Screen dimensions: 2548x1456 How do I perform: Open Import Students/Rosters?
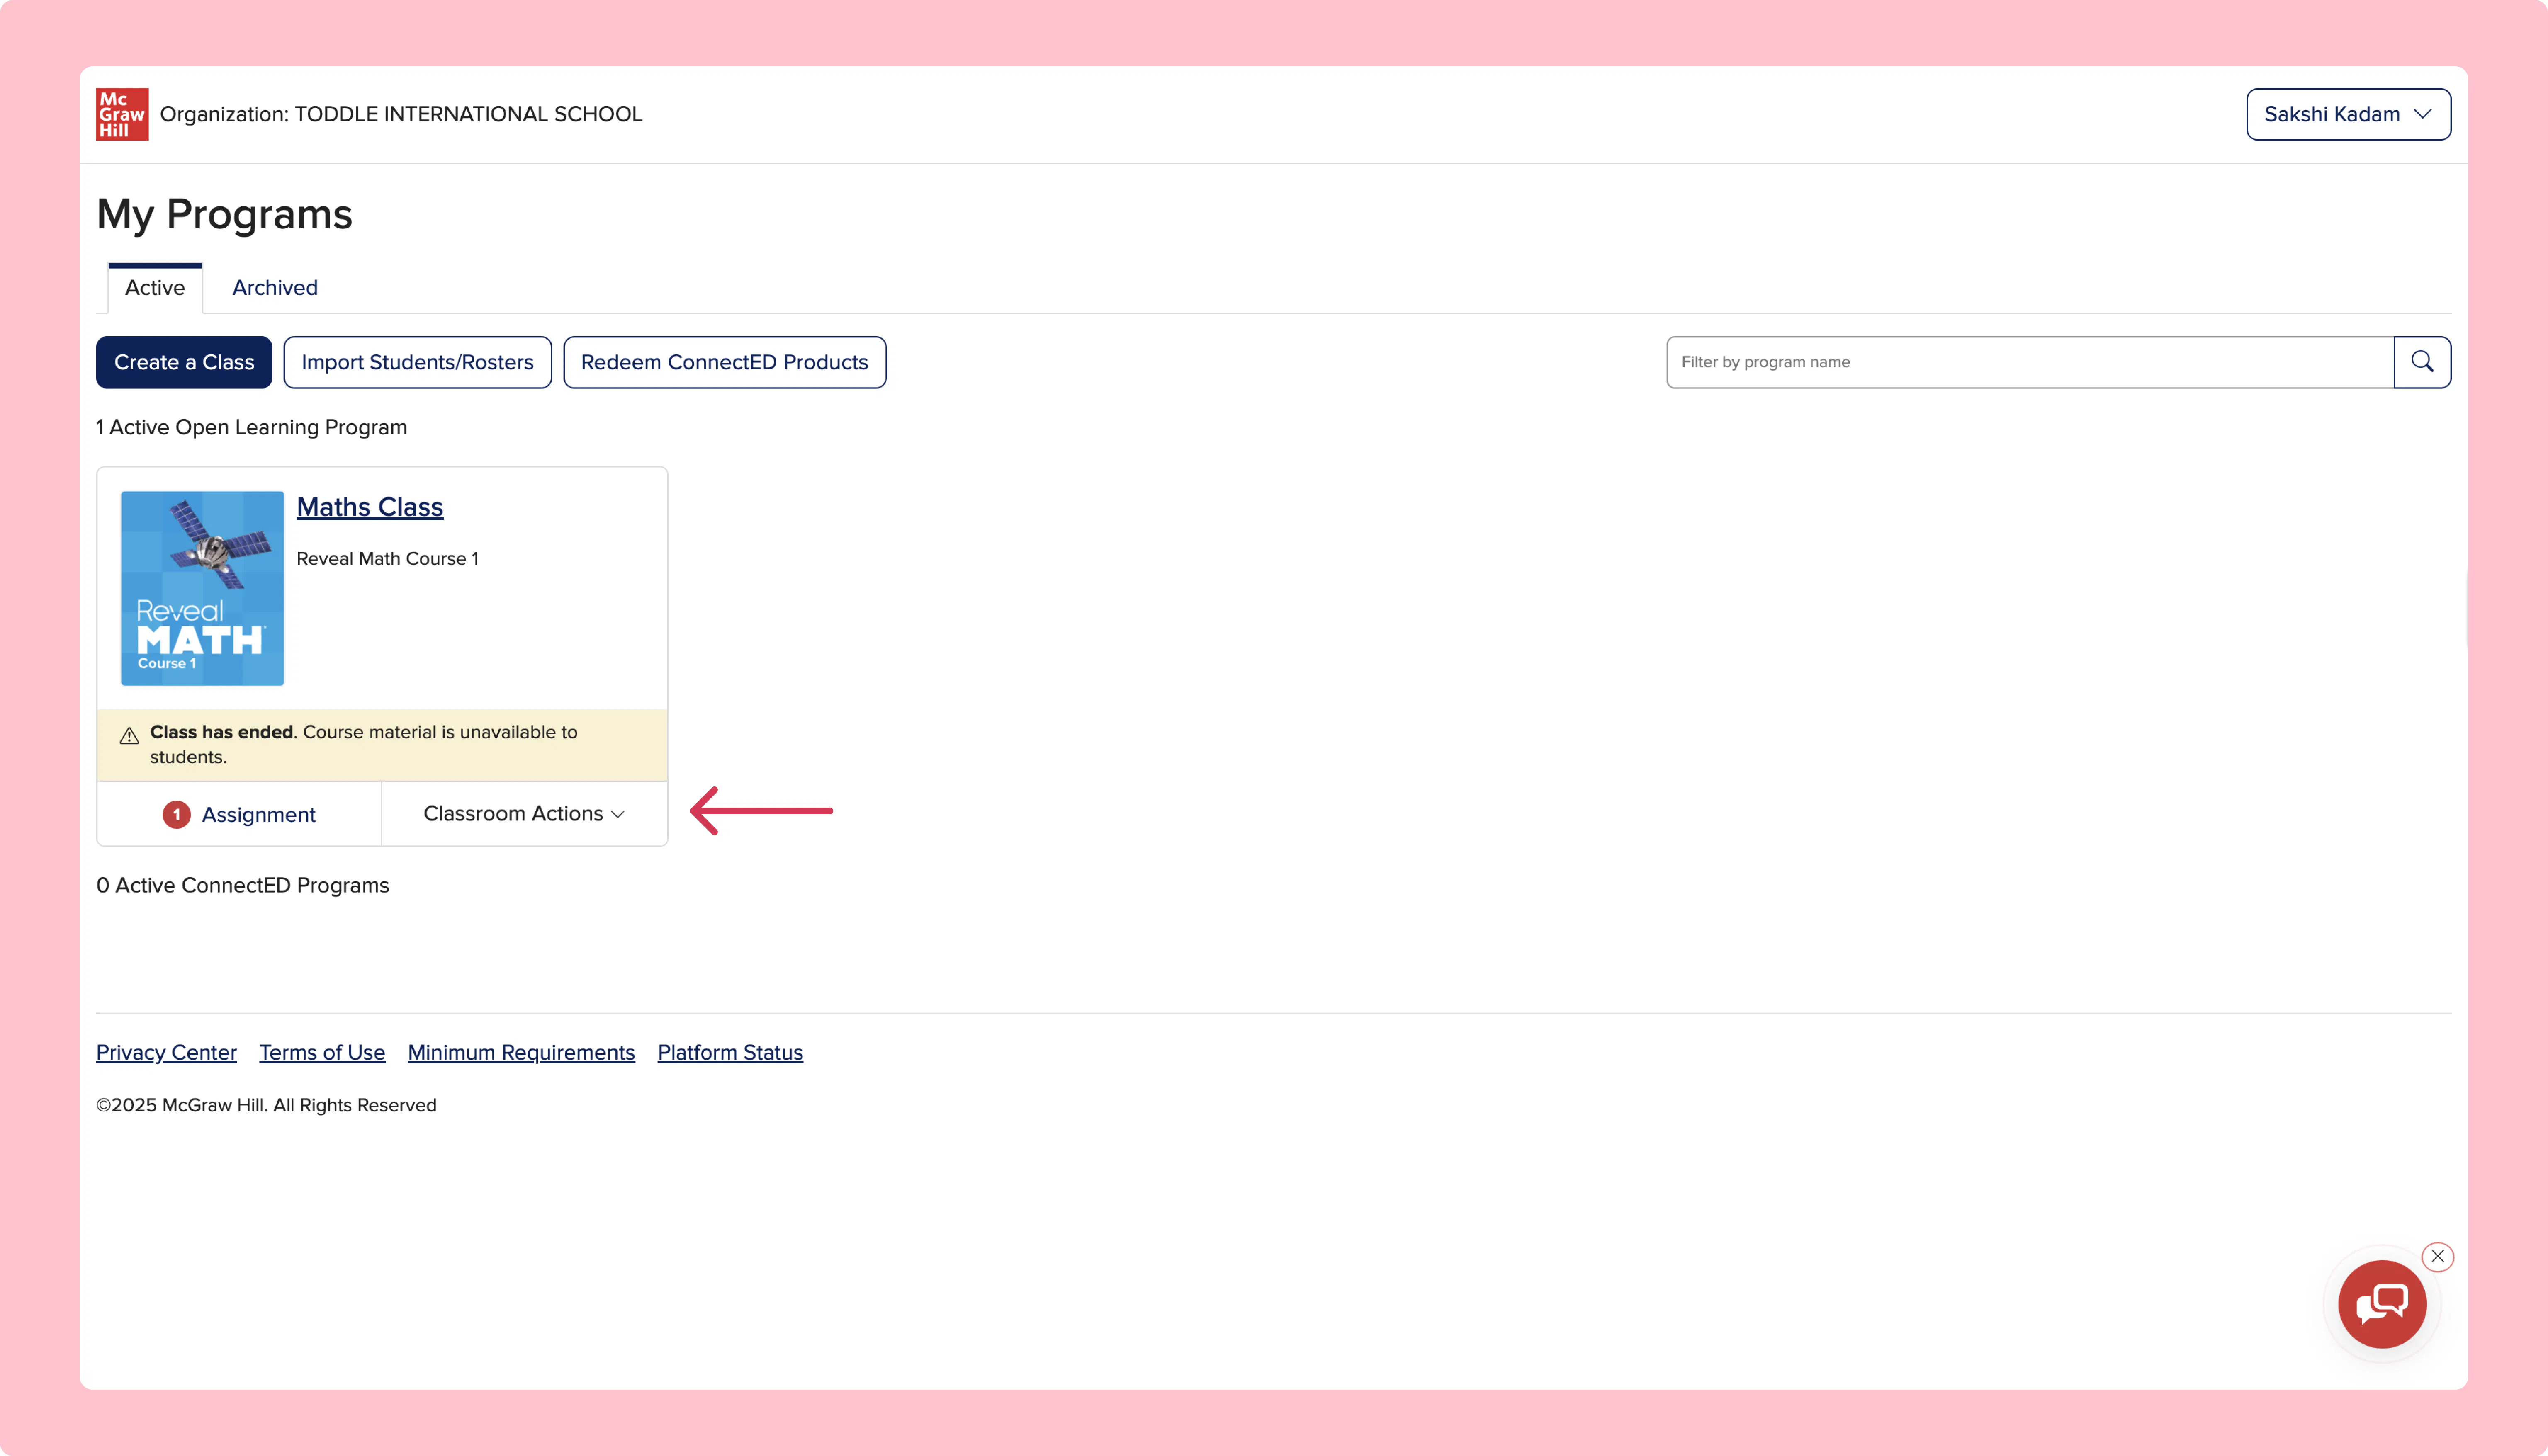(417, 362)
